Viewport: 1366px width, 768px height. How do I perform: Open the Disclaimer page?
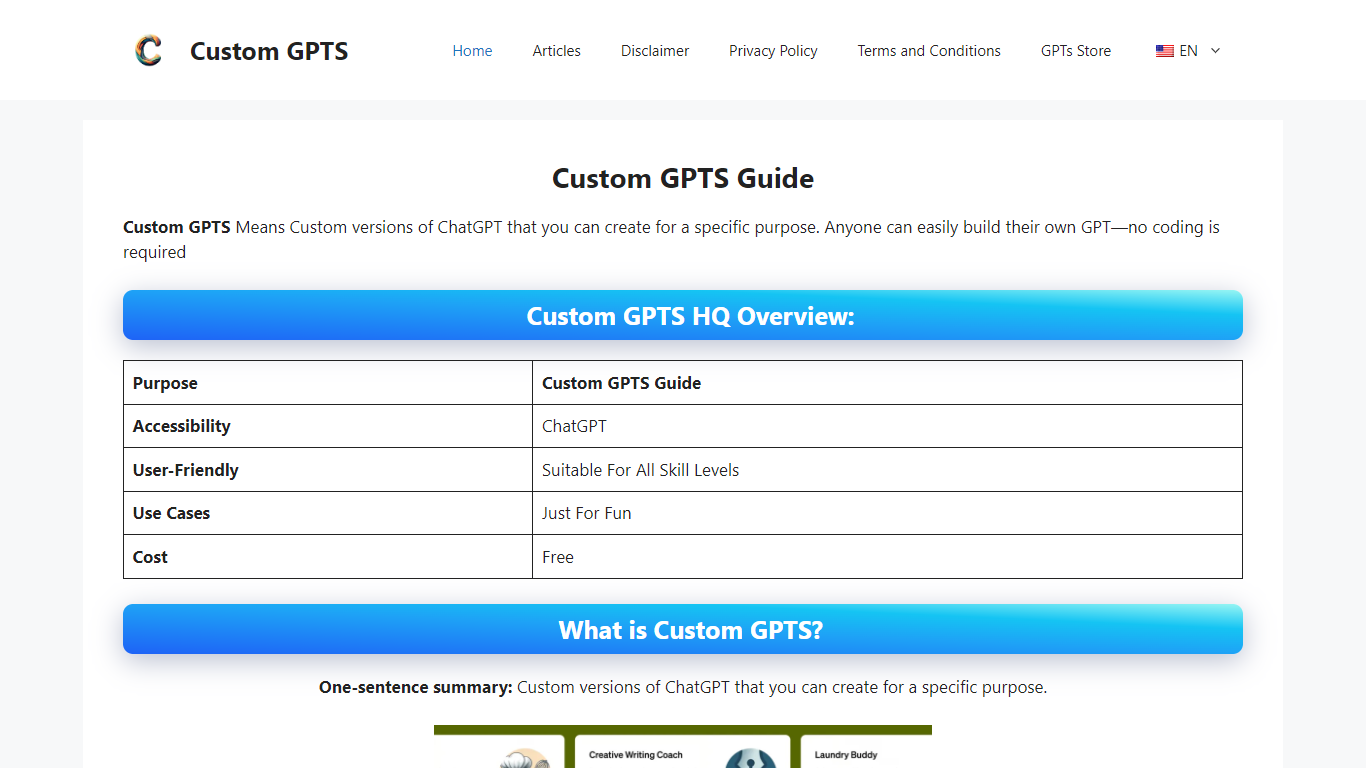655,51
